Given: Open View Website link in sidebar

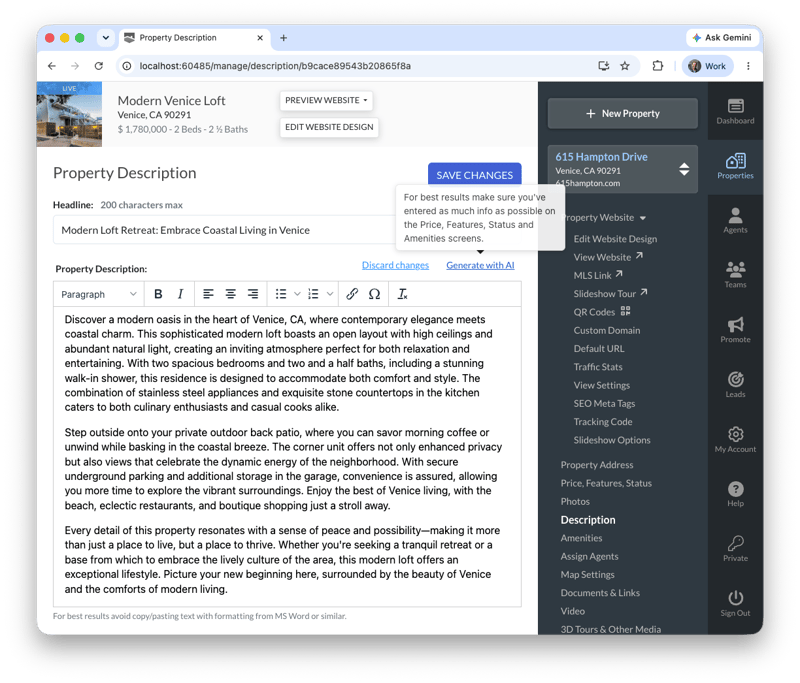Looking at the screenshot, I should pos(608,257).
